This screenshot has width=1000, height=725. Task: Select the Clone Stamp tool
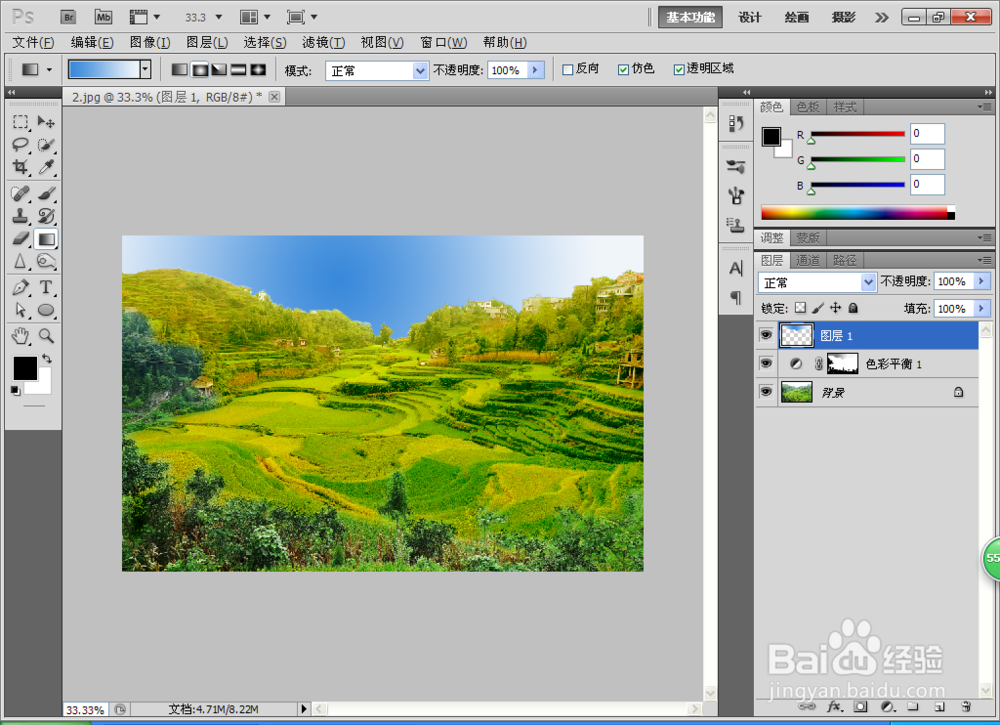point(20,216)
